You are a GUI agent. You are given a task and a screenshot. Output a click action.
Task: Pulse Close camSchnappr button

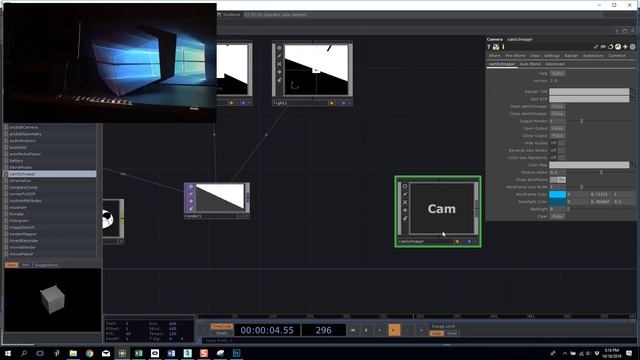557,114
